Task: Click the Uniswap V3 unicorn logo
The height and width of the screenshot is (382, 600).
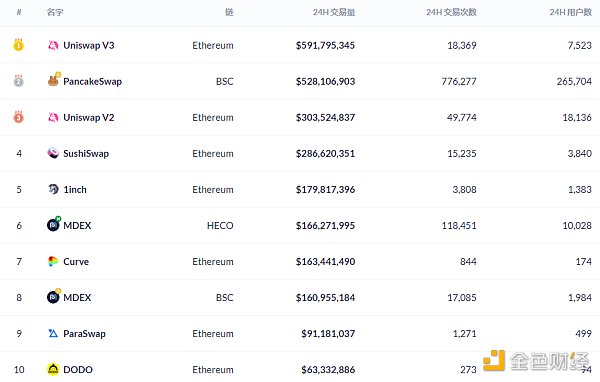Action: (x=53, y=45)
